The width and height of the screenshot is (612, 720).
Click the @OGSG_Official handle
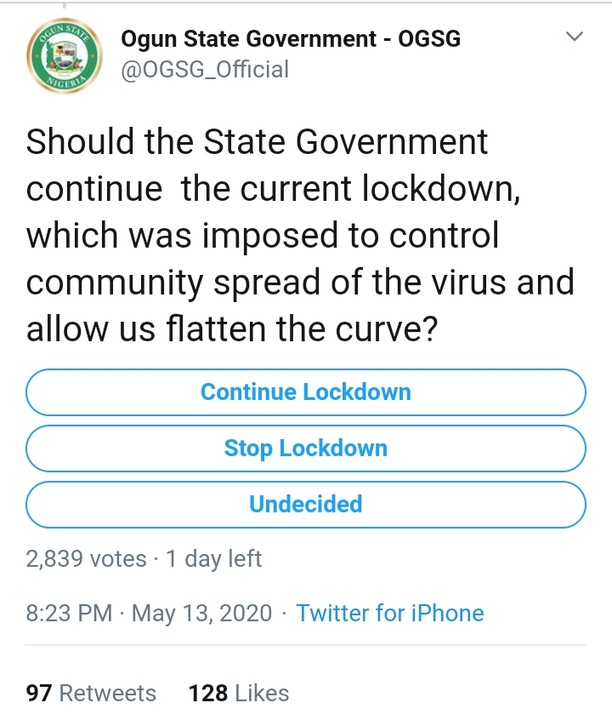pyautogui.click(x=204, y=69)
